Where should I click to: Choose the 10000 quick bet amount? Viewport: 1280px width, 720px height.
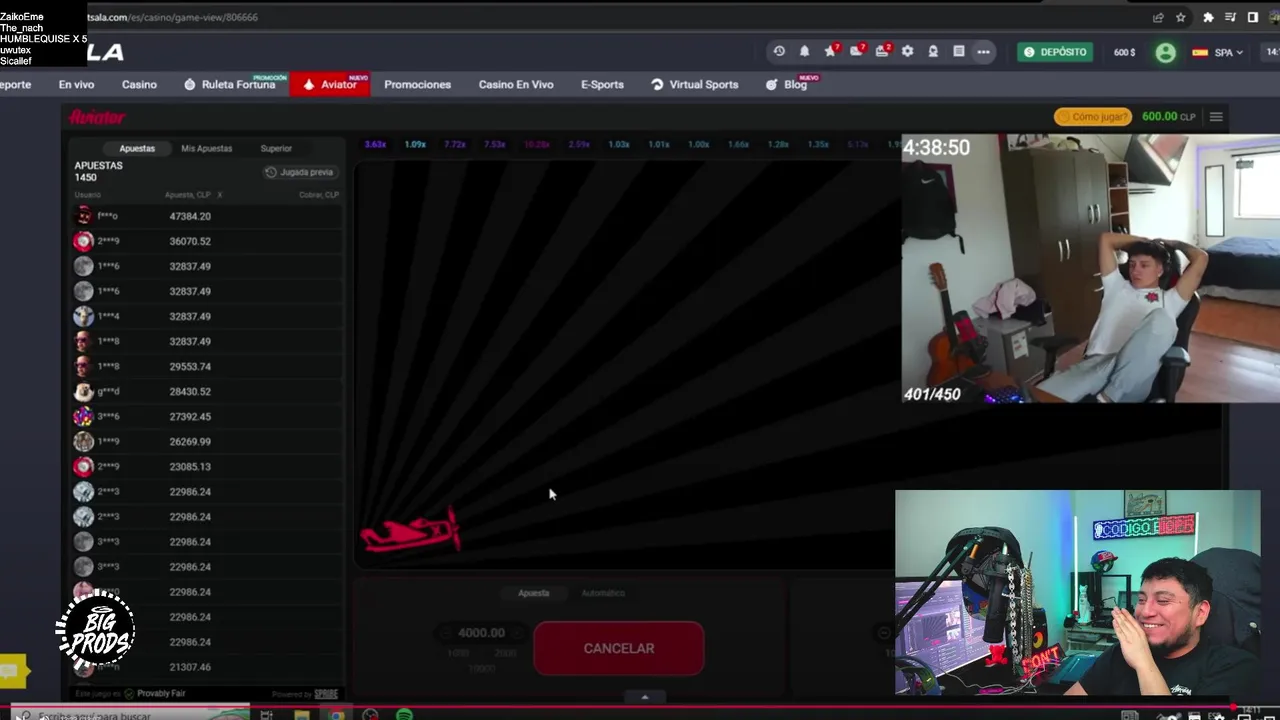(x=481, y=667)
